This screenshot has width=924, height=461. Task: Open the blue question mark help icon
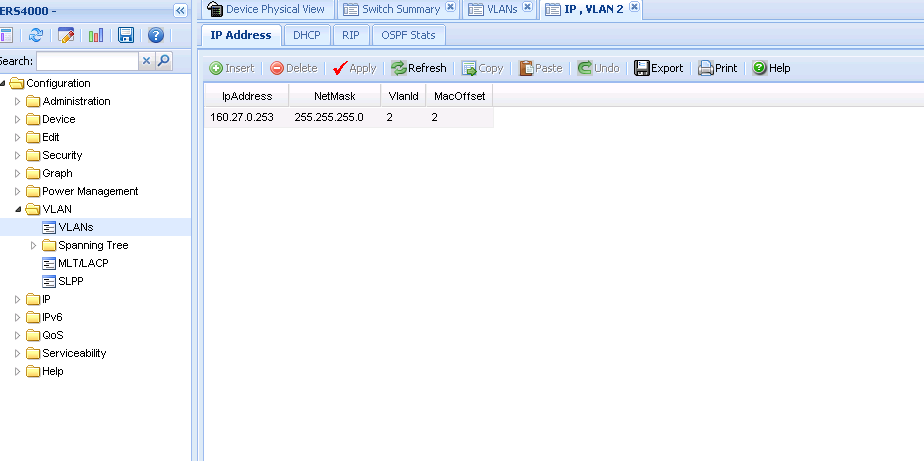[x=156, y=35]
